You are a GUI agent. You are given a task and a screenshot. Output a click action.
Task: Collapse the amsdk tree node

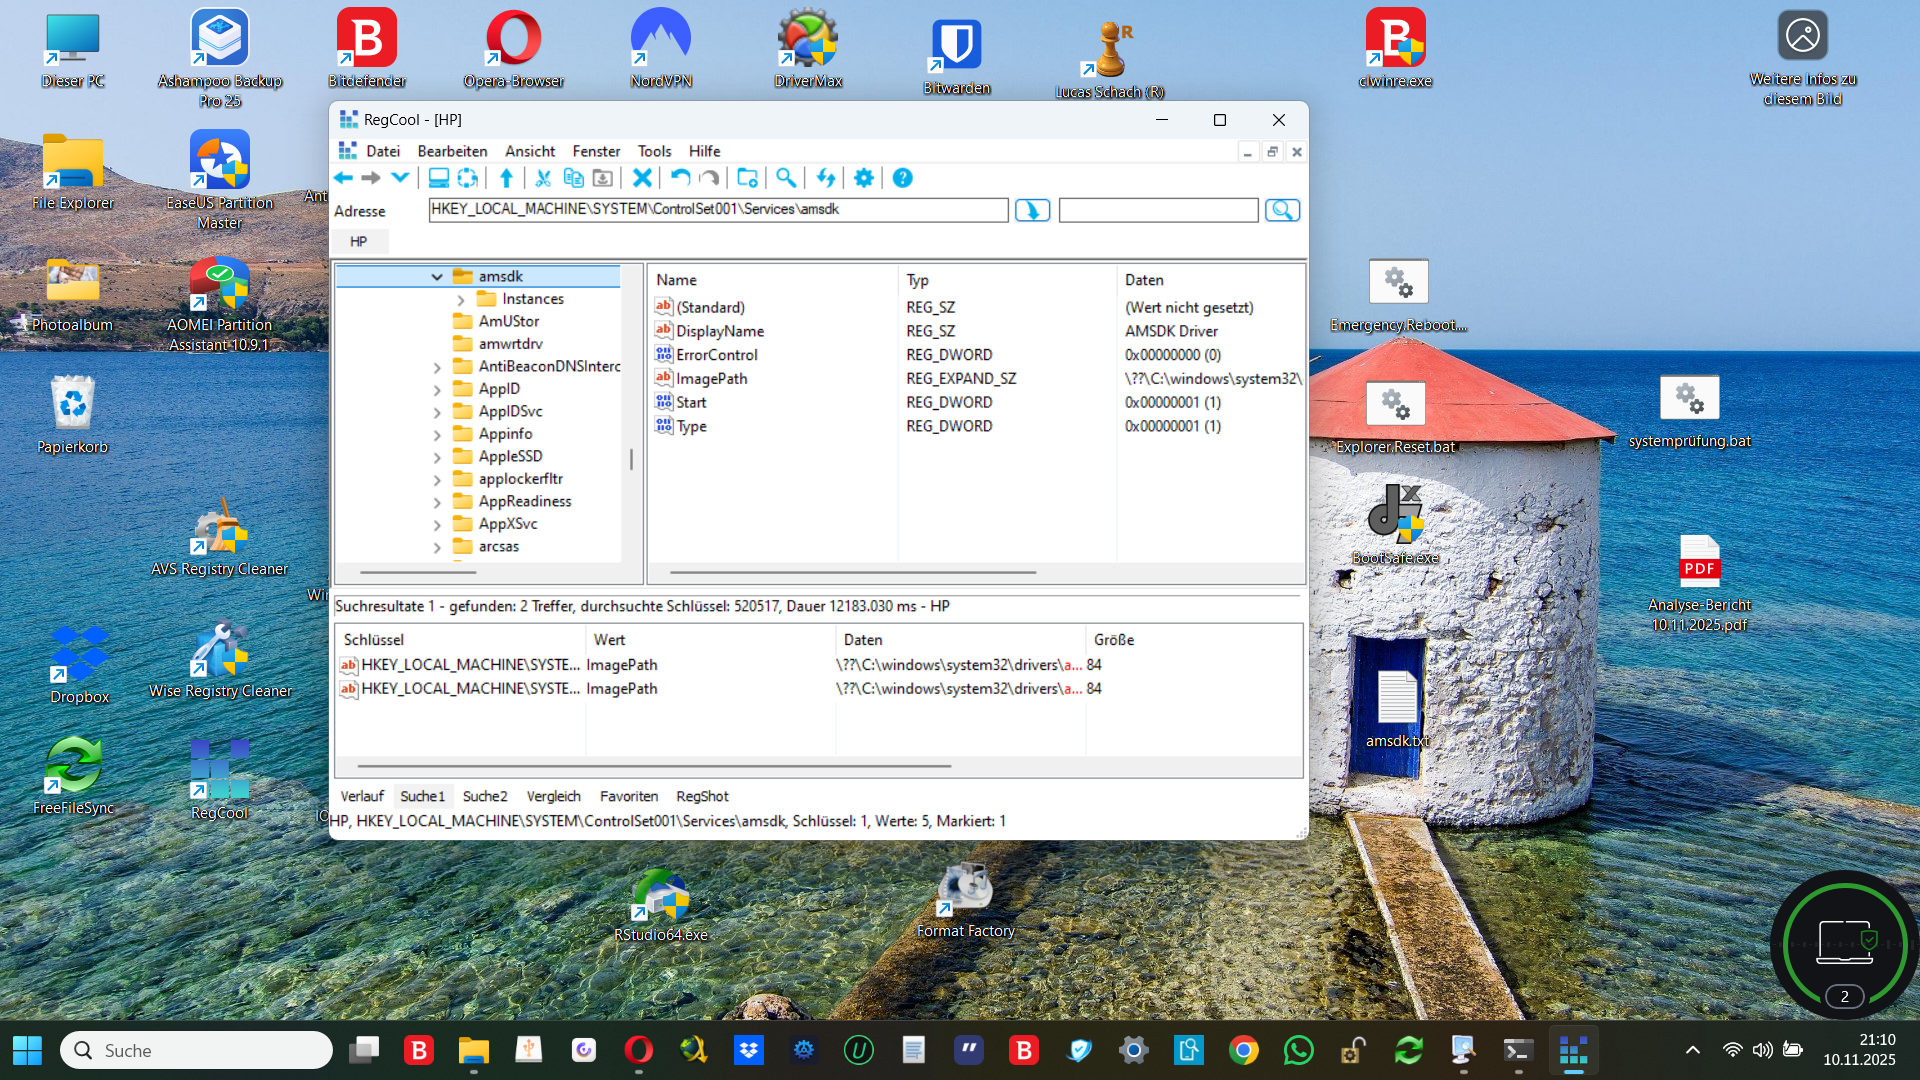437,277
